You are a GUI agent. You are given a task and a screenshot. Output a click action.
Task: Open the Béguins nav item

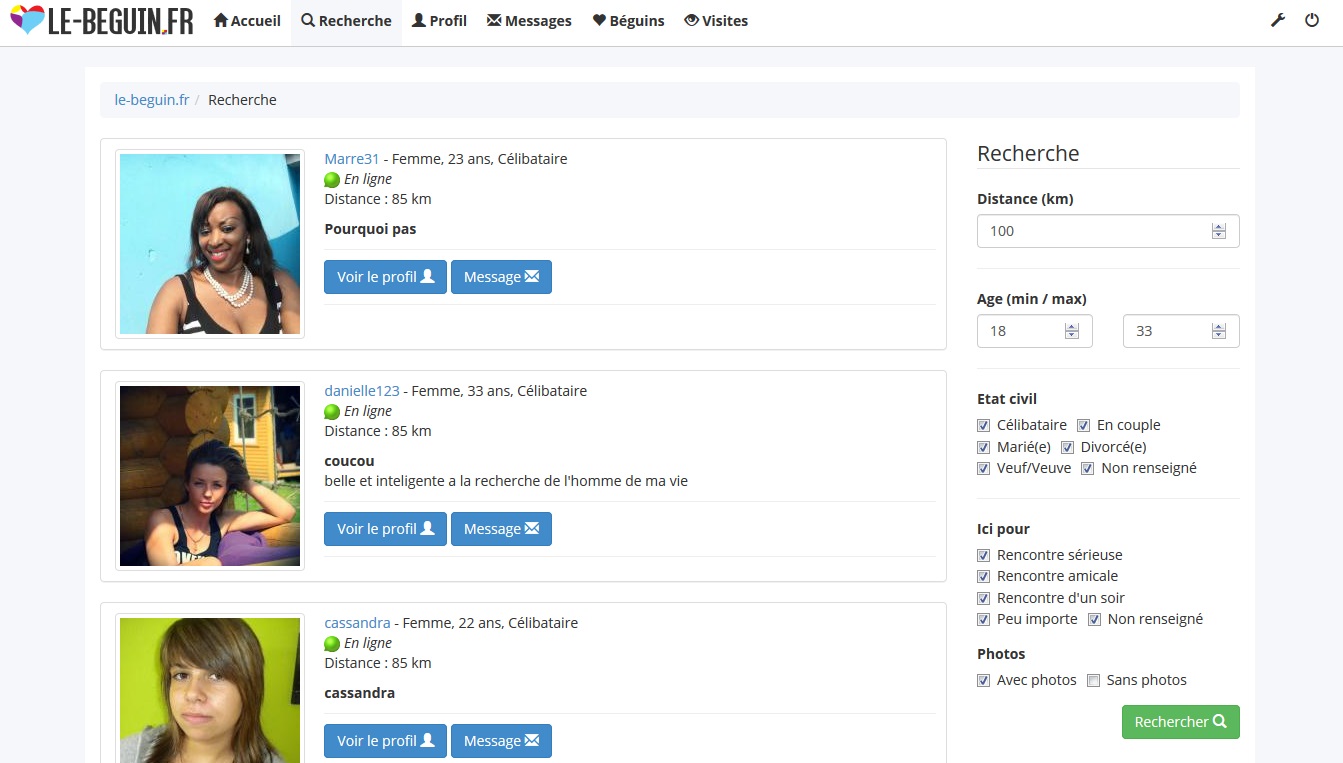click(x=628, y=21)
